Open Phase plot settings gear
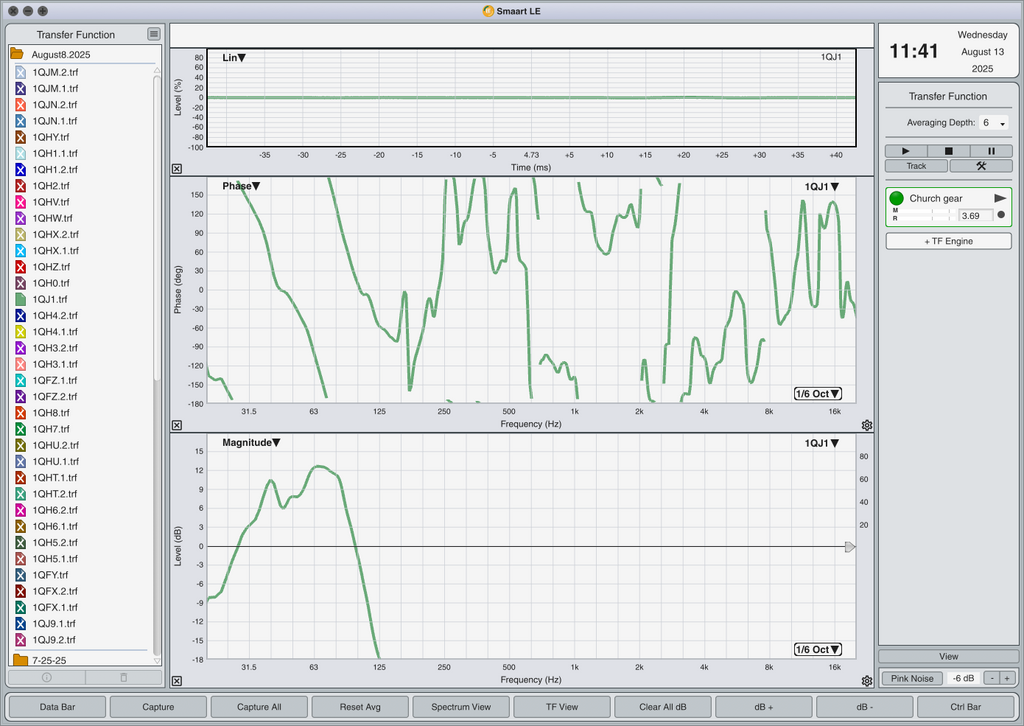This screenshot has width=1024, height=726. coord(867,425)
